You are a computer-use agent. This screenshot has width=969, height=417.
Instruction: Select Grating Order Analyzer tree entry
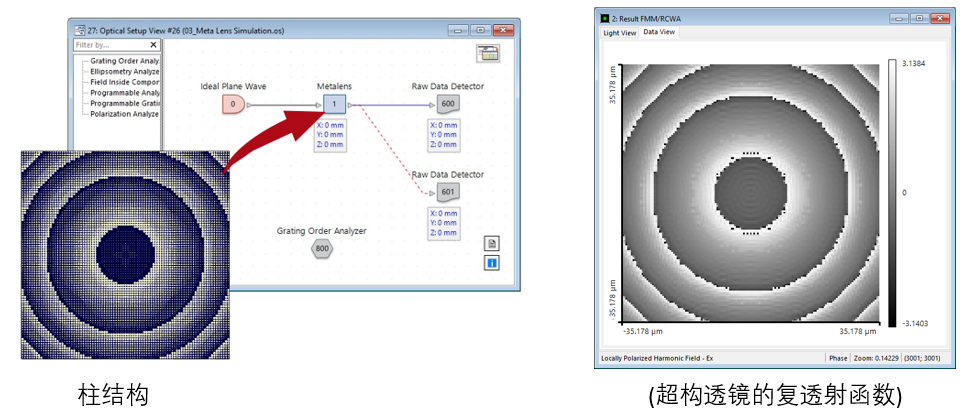[124, 61]
